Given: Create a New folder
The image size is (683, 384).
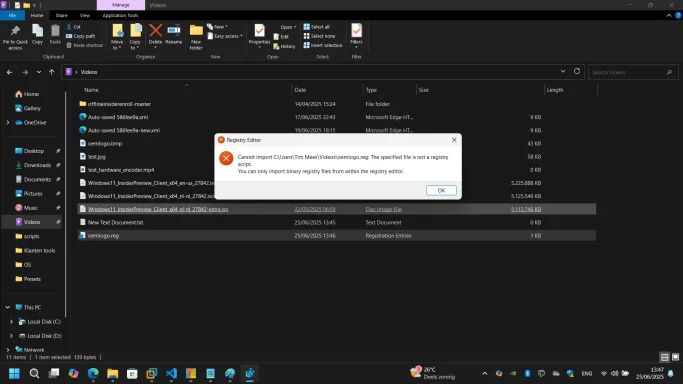Looking at the screenshot, I should [196, 37].
